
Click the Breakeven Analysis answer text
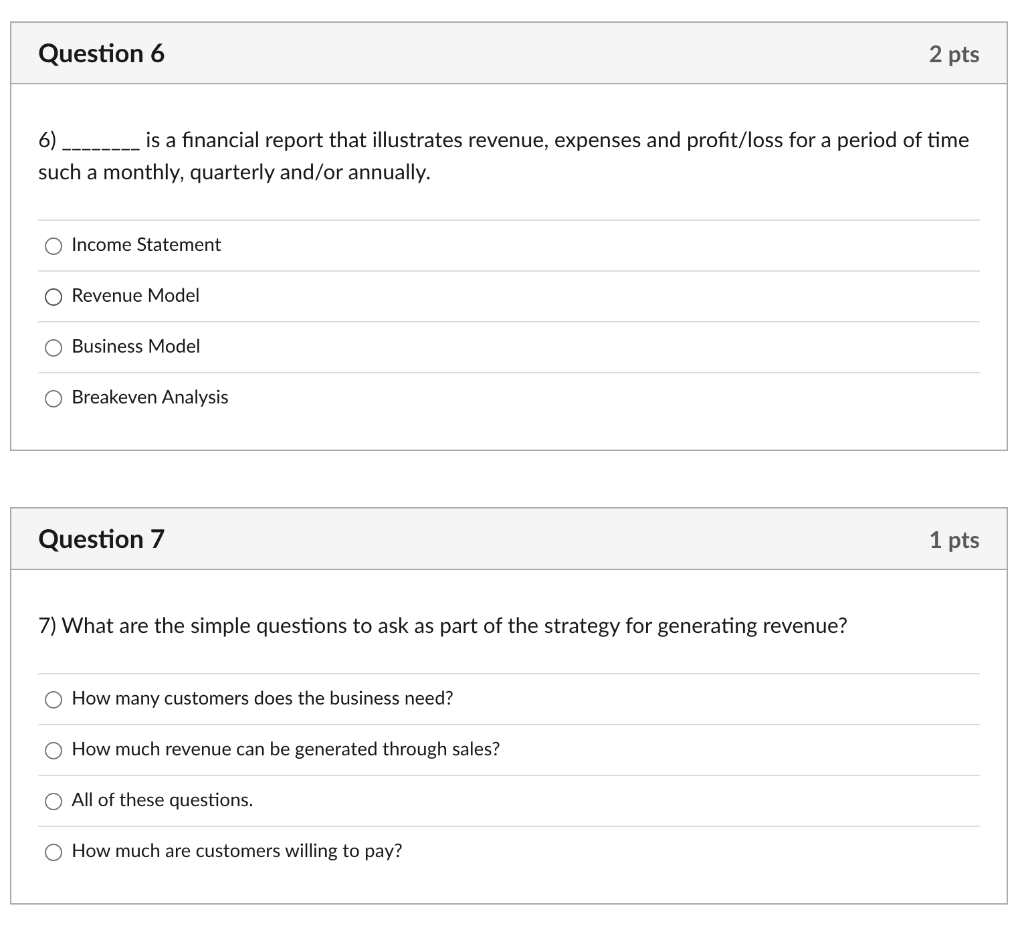point(149,398)
